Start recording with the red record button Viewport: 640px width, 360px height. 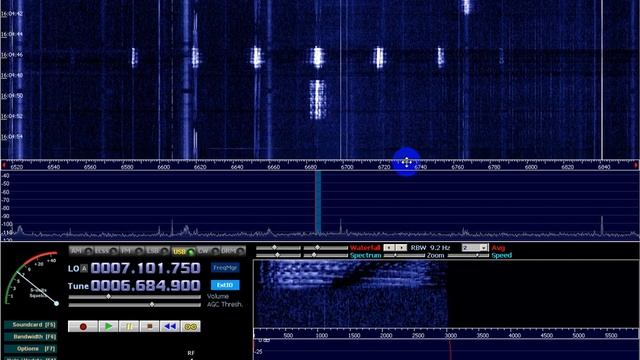tap(83, 327)
